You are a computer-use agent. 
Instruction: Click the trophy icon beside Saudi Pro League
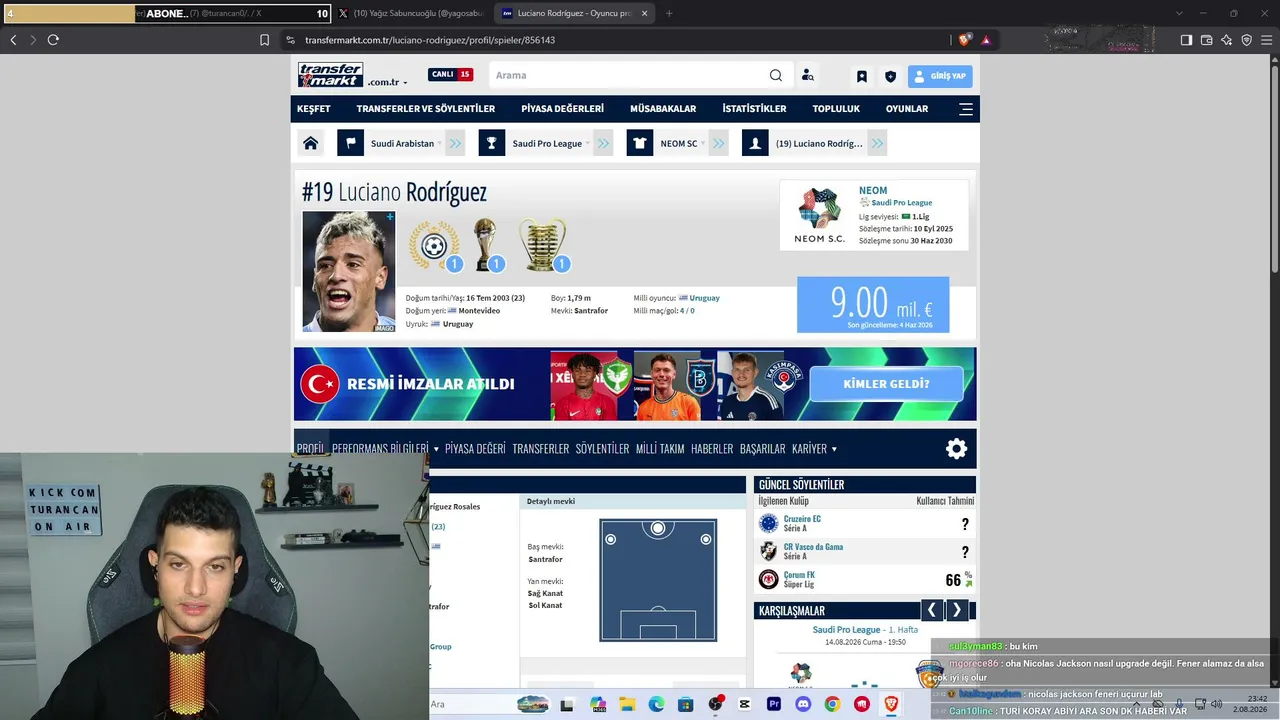491,143
